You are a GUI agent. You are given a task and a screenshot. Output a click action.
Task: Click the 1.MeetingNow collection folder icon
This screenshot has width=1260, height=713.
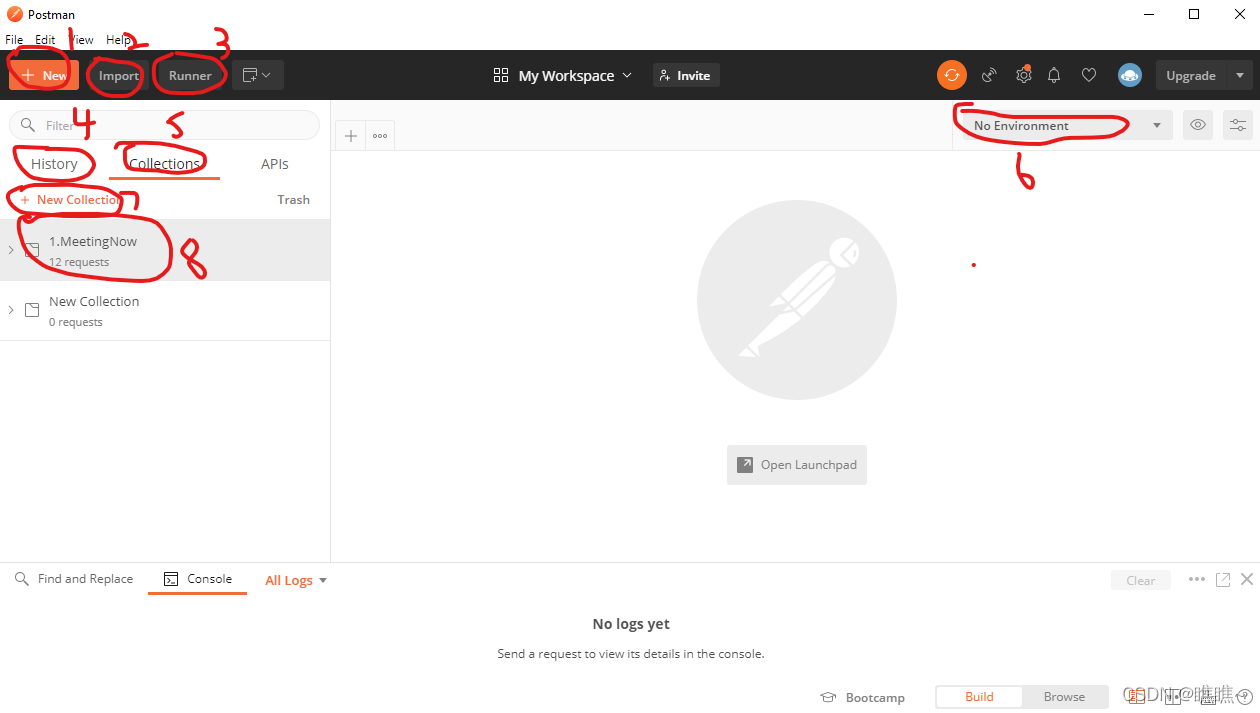pos(32,250)
